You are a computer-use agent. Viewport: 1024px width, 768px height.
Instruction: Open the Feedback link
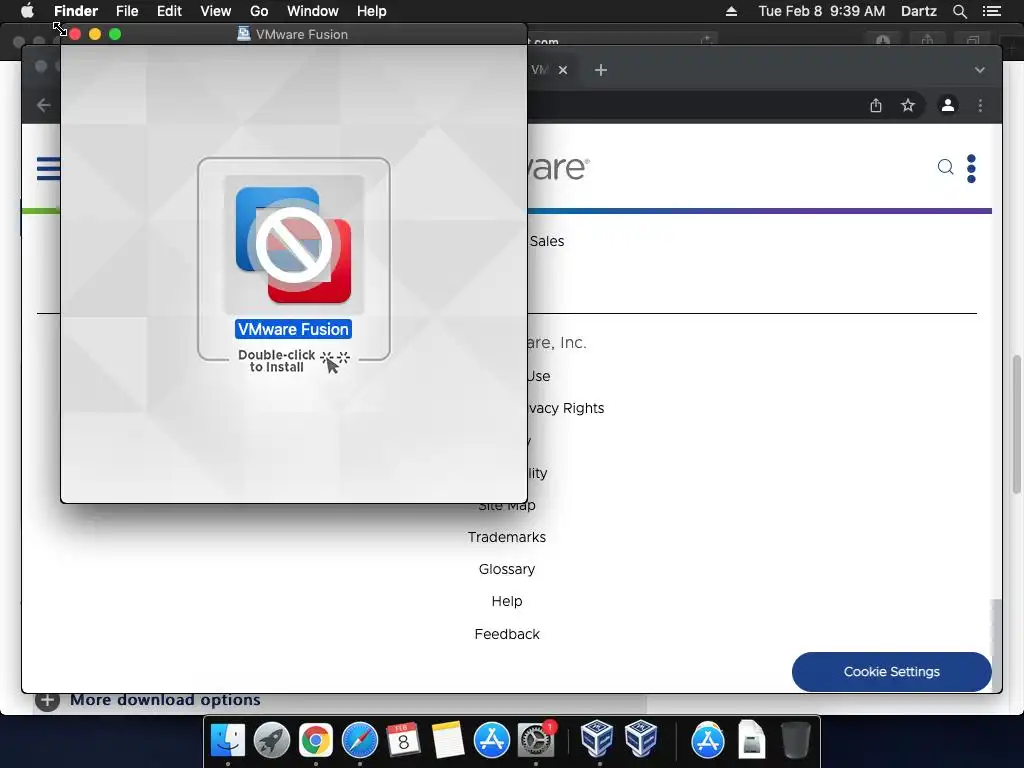click(507, 634)
